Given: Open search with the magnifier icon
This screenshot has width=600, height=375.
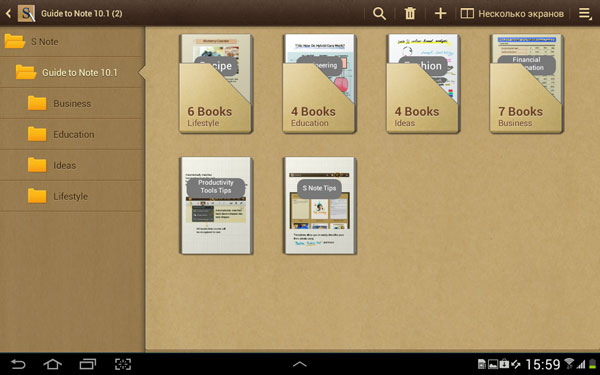Looking at the screenshot, I should click(379, 14).
